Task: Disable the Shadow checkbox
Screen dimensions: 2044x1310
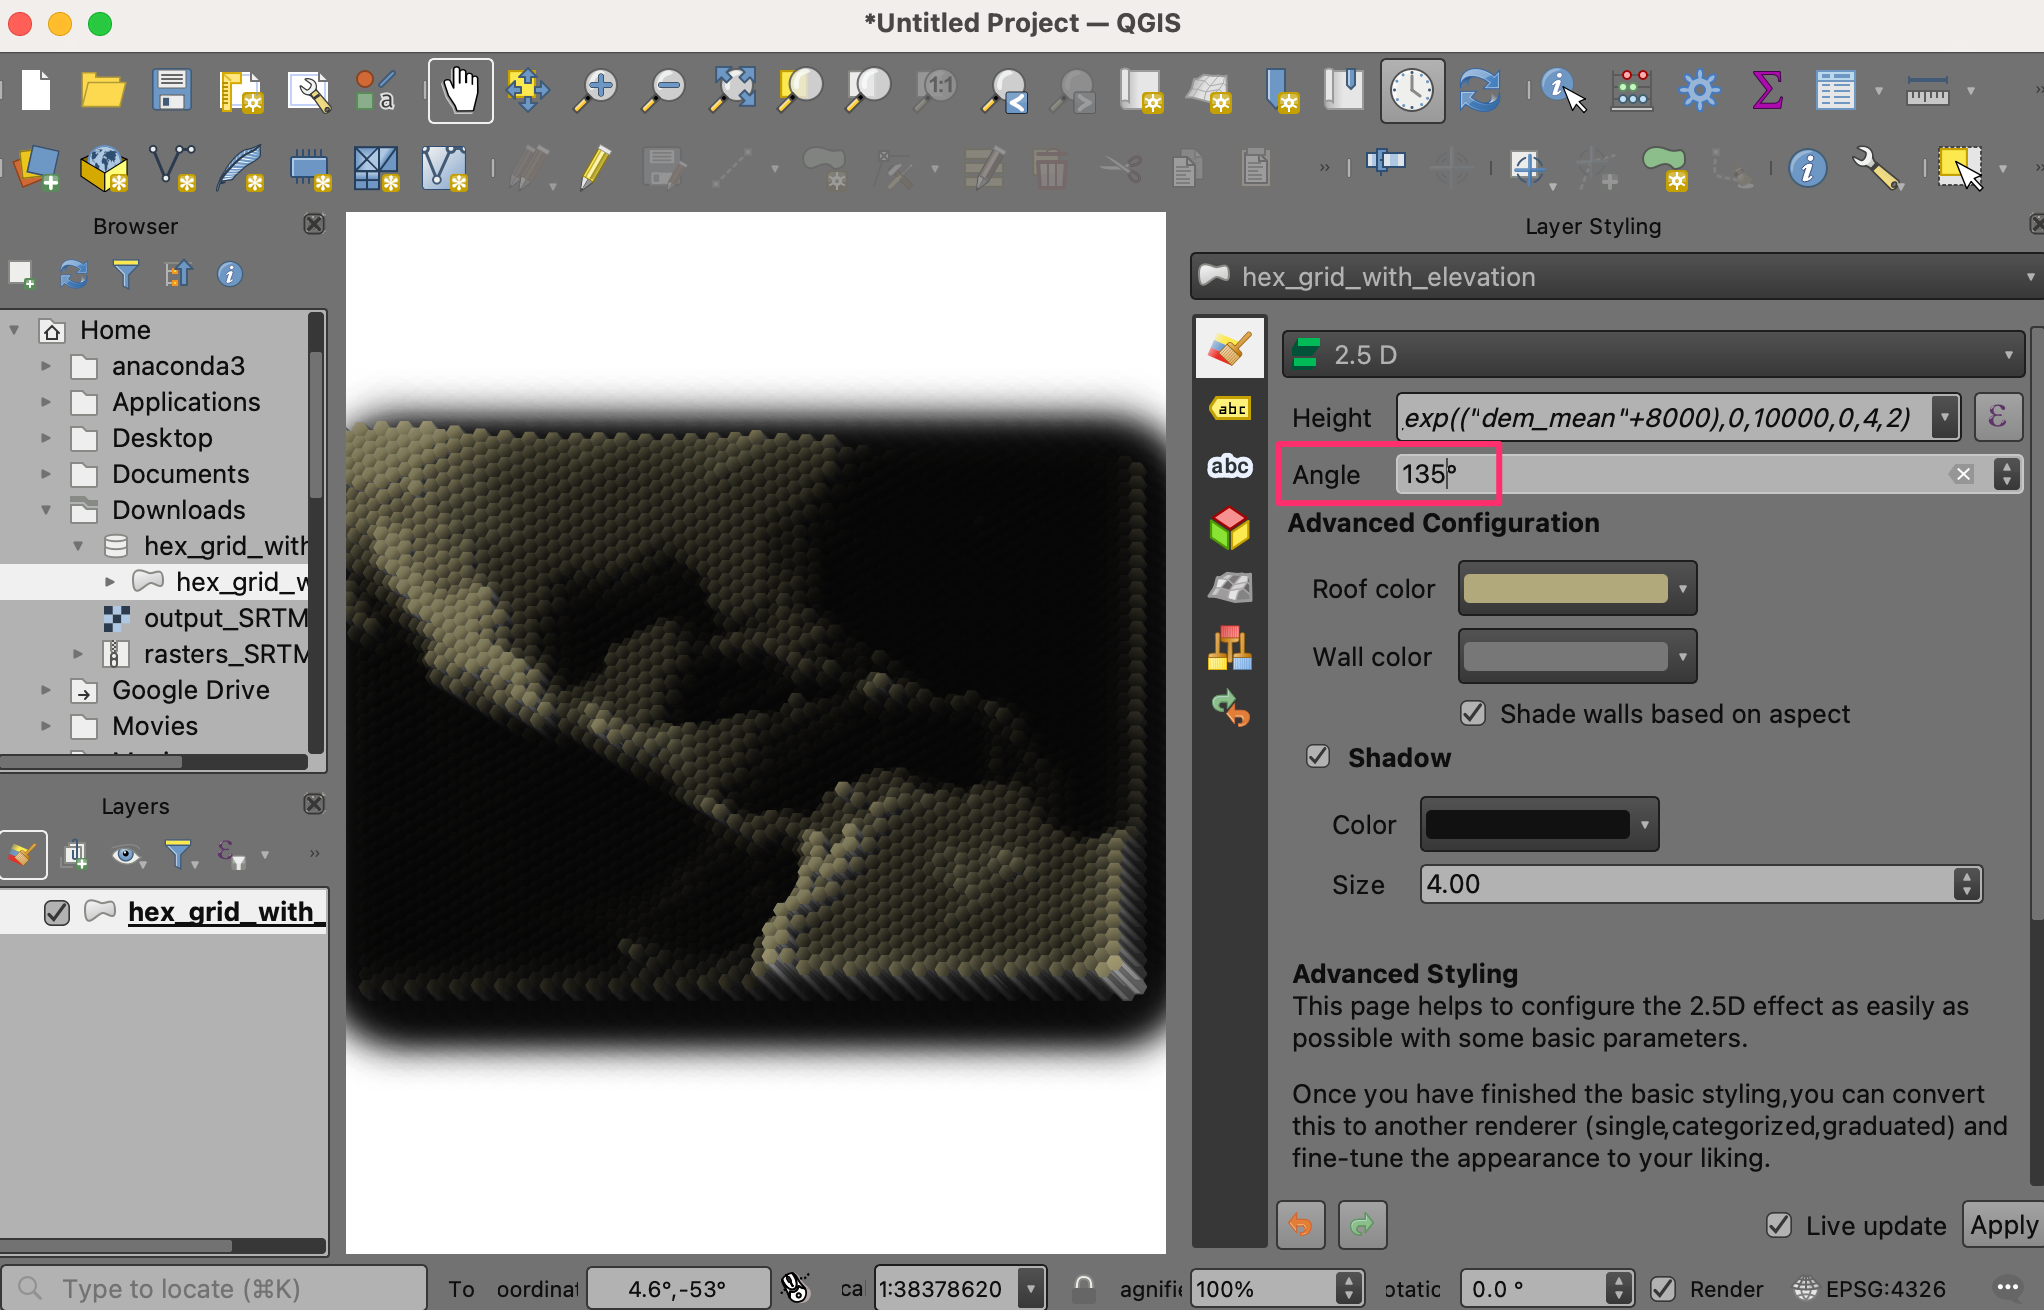Action: (1318, 757)
